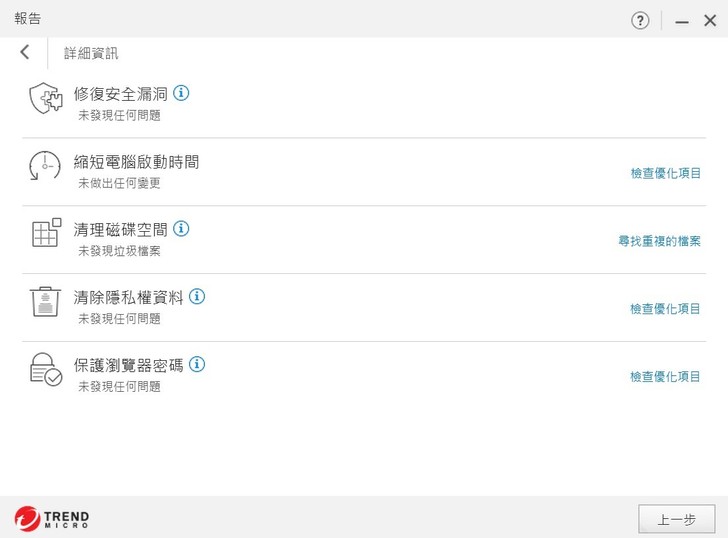Open 檢查優化項目 for startup time

pos(665,173)
